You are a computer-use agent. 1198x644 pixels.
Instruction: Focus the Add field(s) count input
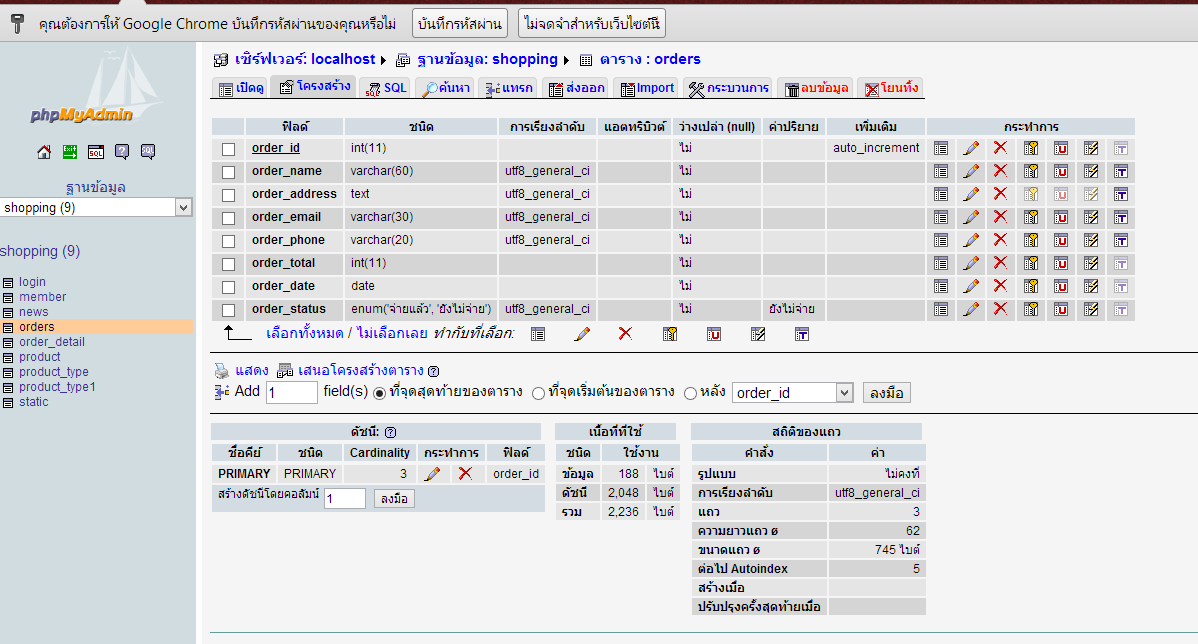tap(292, 393)
